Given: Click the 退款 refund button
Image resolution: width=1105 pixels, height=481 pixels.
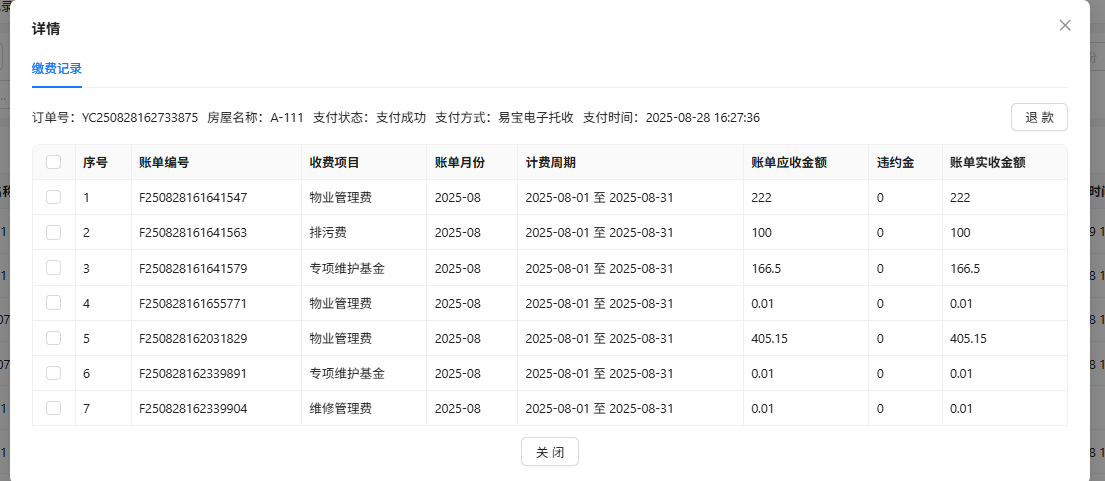Looking at the screenshot, I should point(1039,117).
